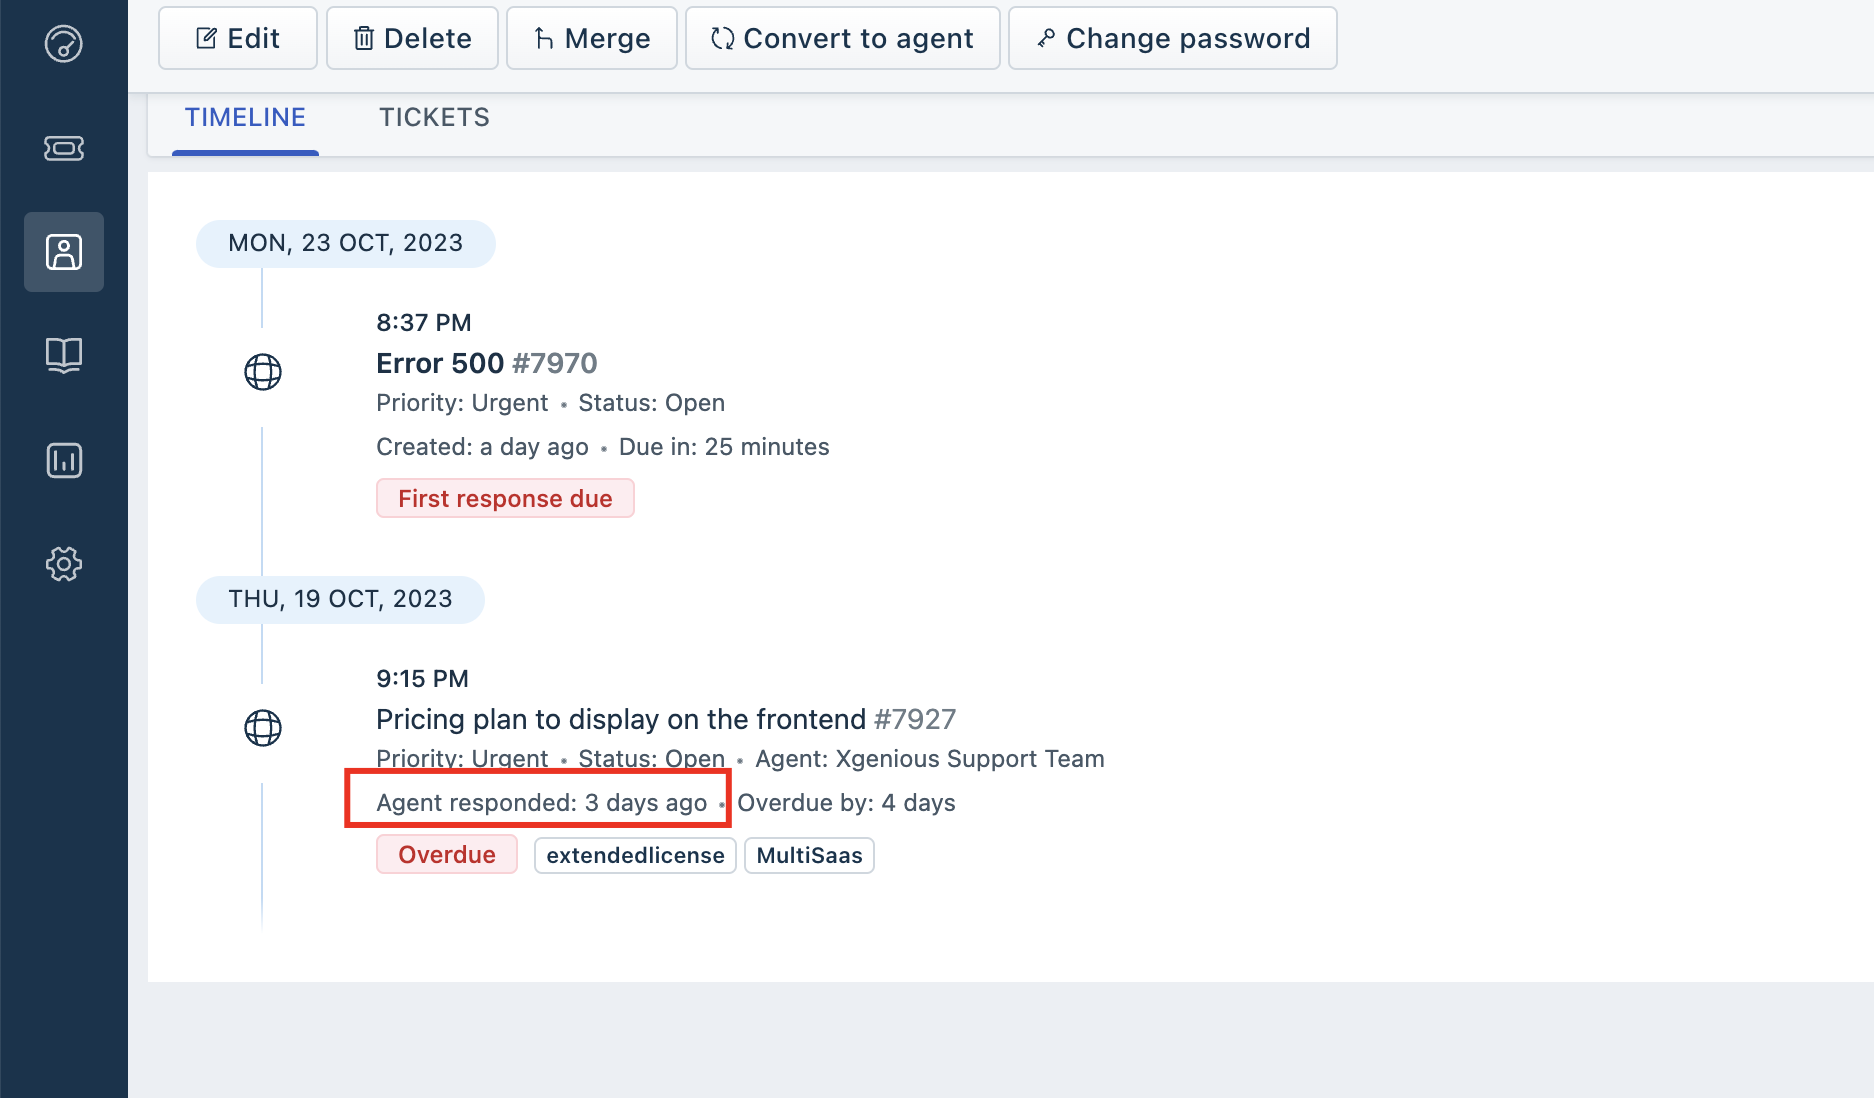Screen dimensions: 1874x1098
Task: Open the Dashboard gauge icon in sidebar
Action: point(64,44)
